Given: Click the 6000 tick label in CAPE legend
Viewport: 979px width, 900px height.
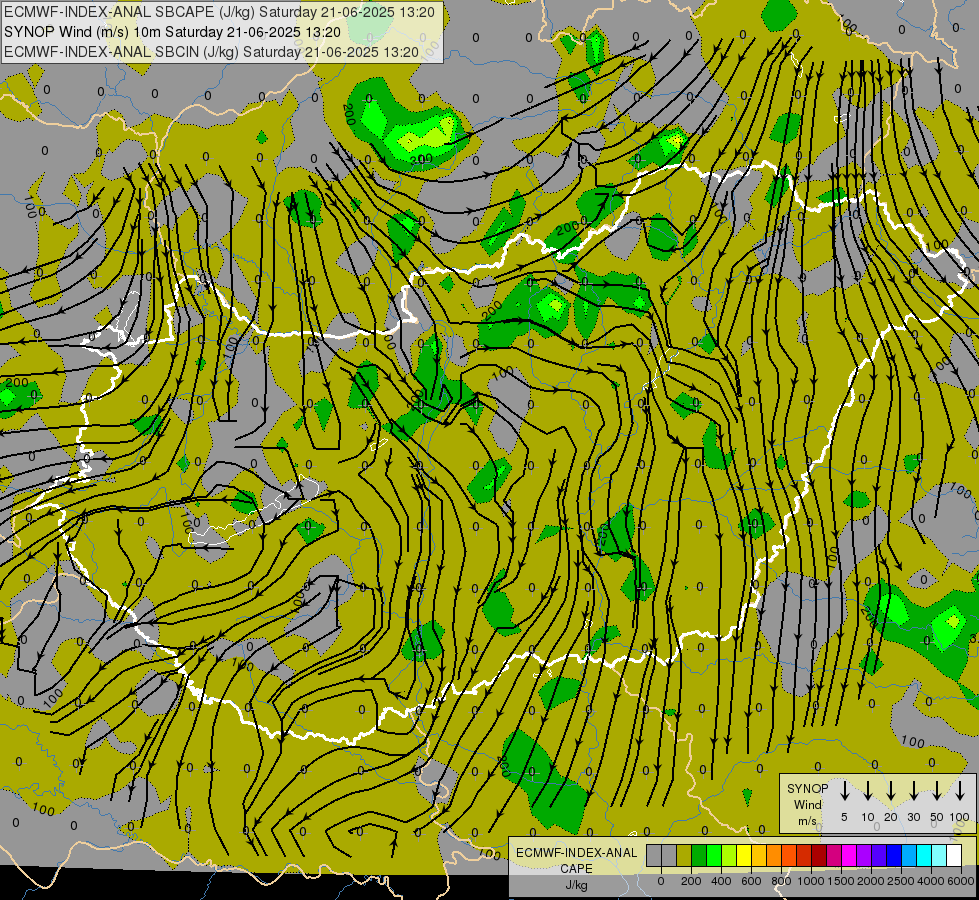Looking at the screenshot, I should pyautogui.click(x=961, y=881).
